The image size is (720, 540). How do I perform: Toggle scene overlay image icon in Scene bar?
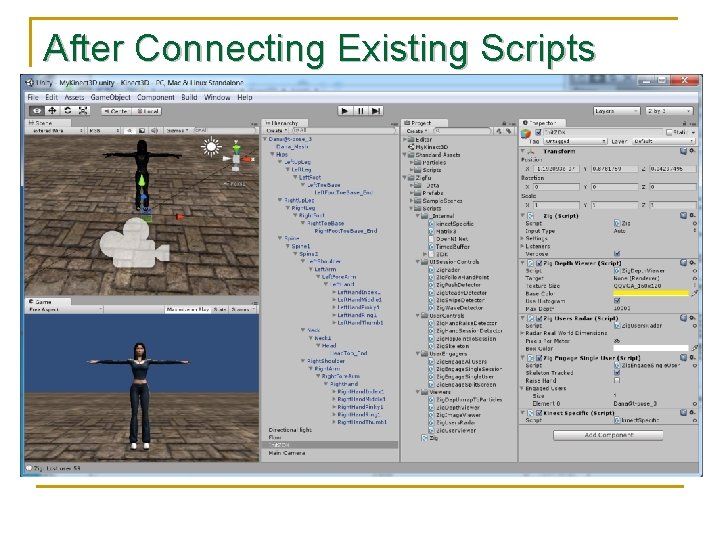click(x=142, y=131)
